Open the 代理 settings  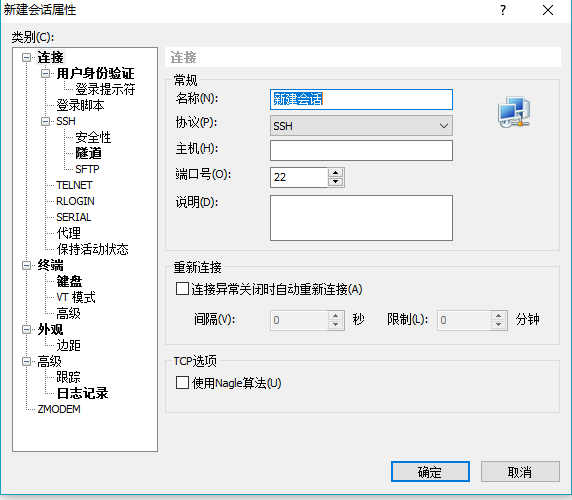click(x=69, y=233)
